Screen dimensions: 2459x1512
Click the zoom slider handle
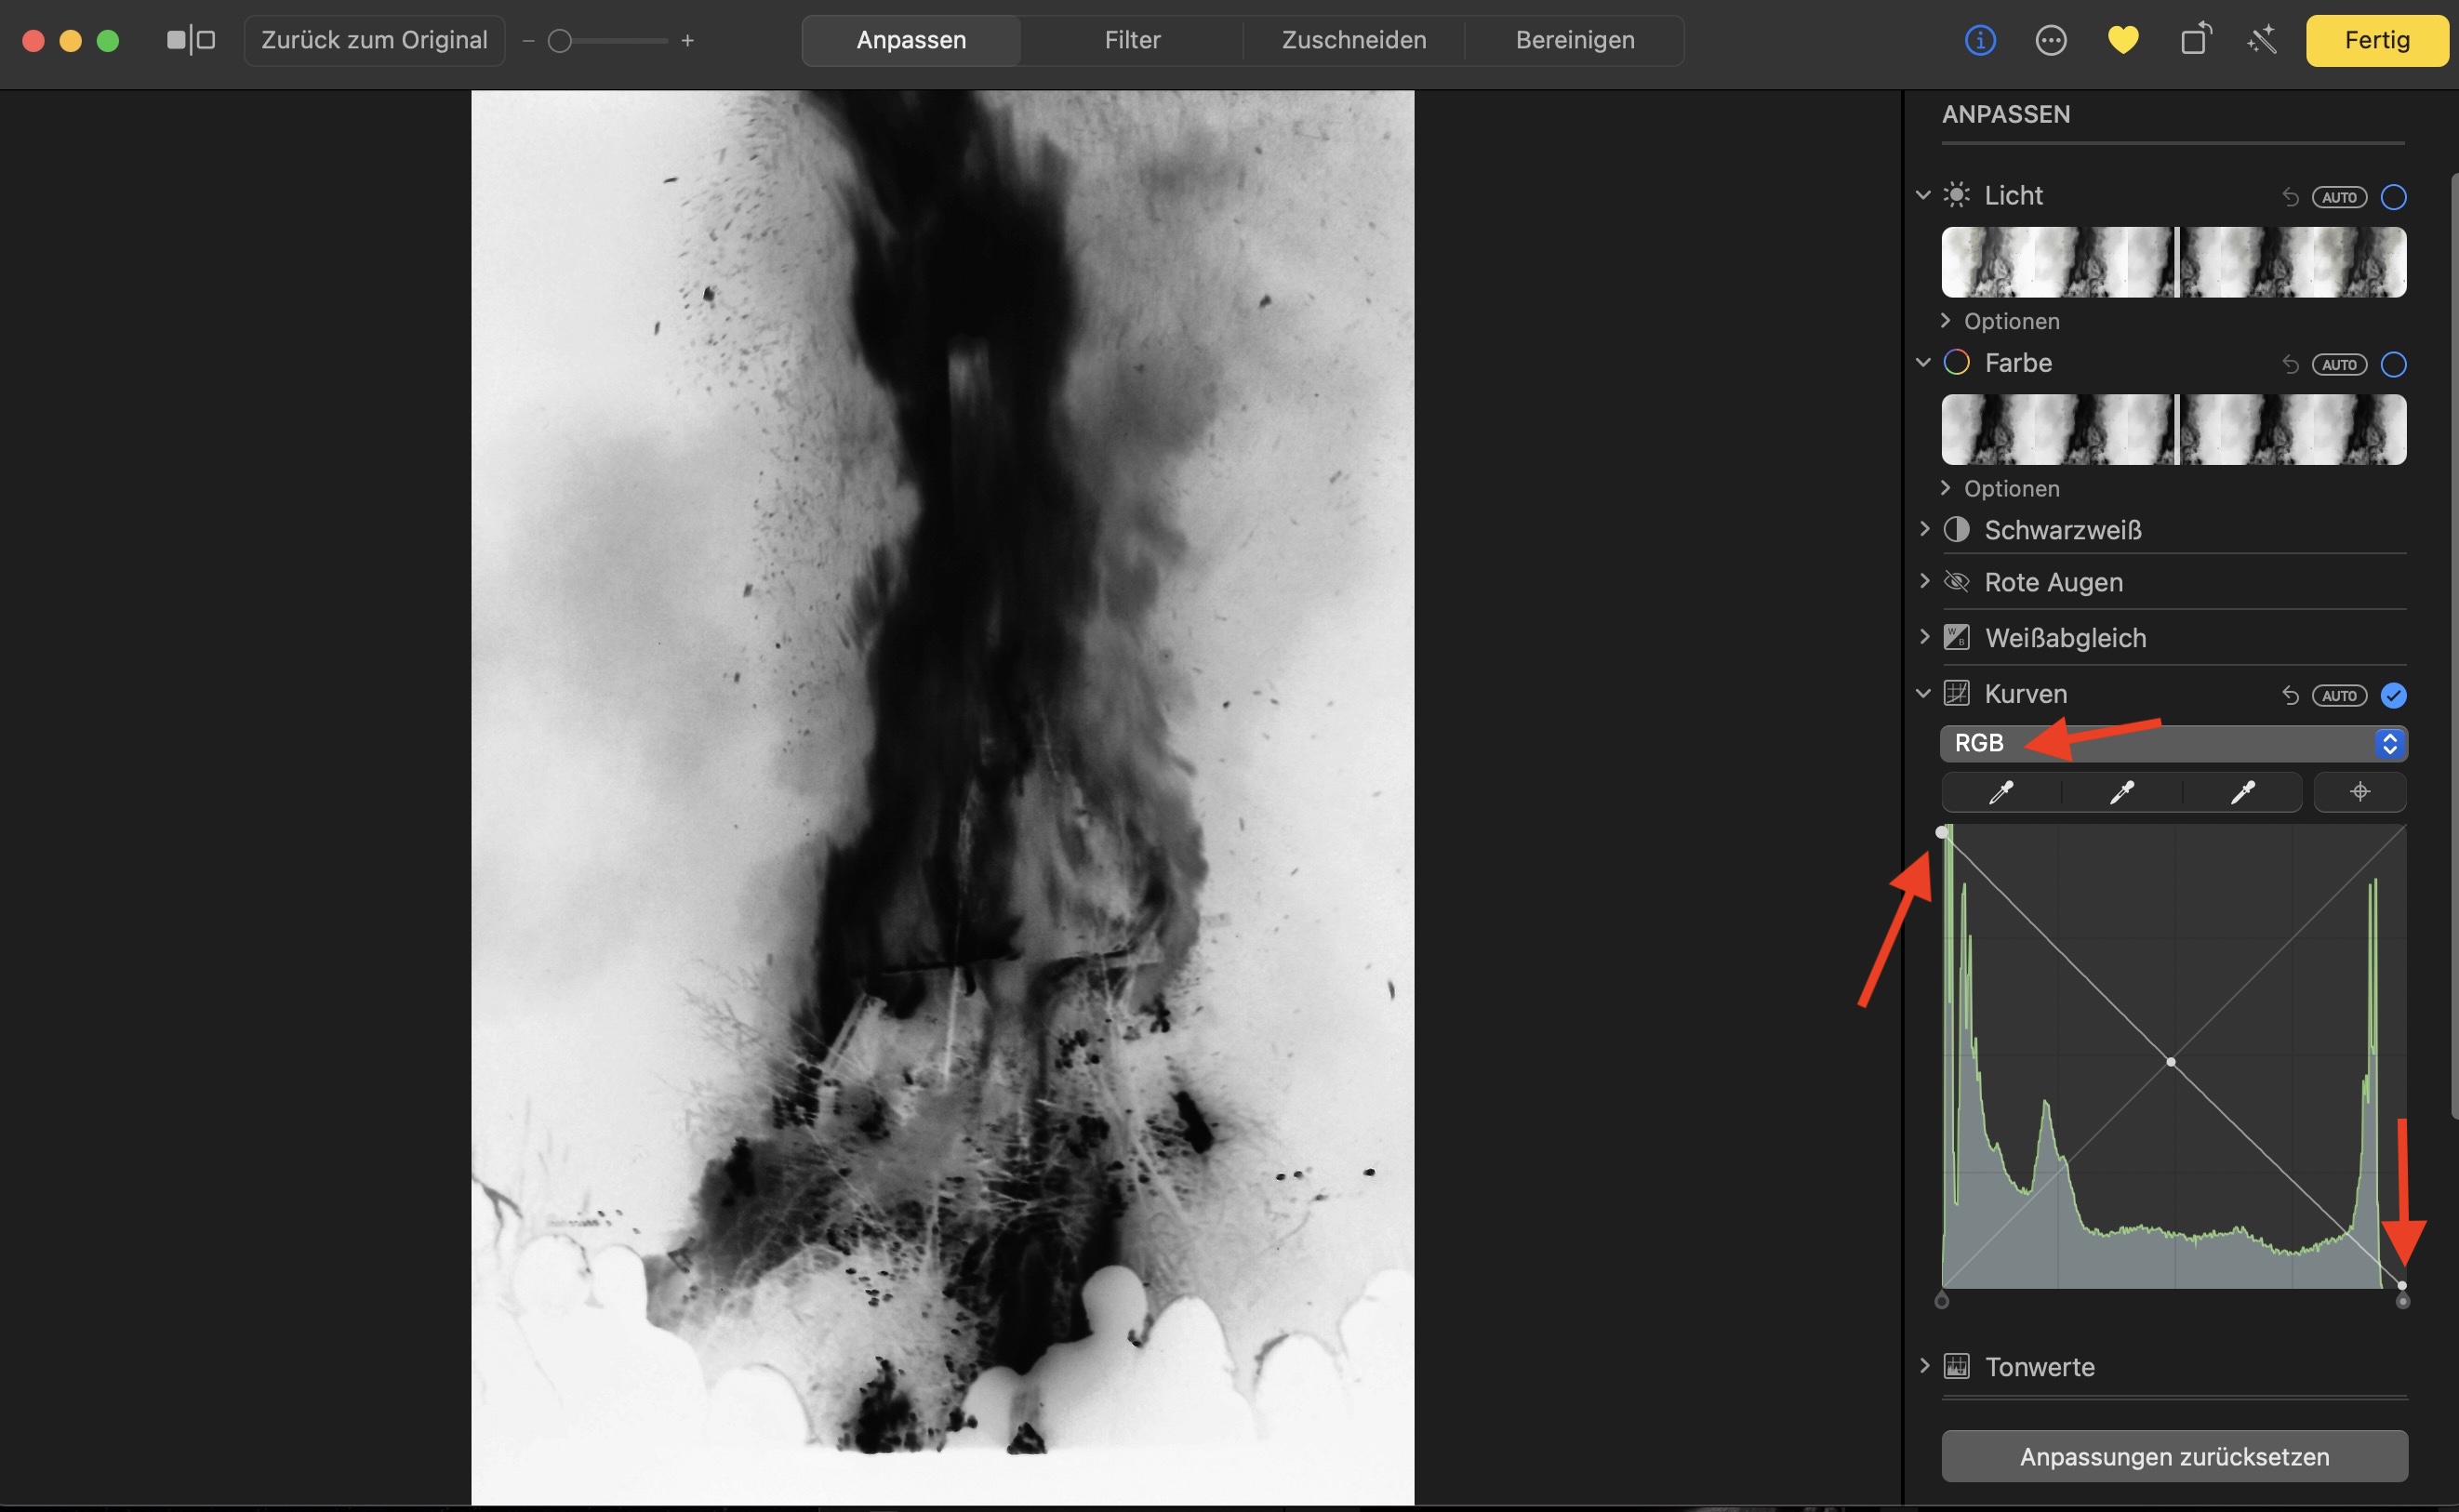pos(560,41)
